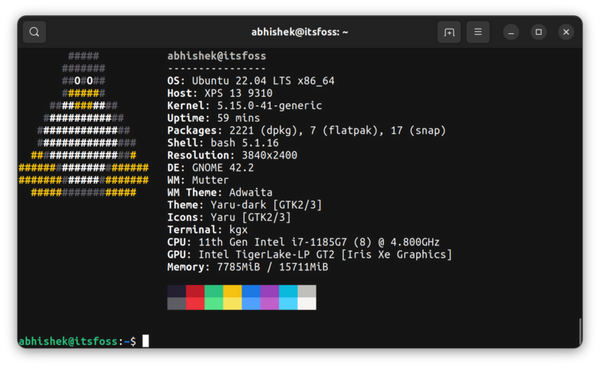Click the Memory 7785MiB usage line
Image resolution: width=600 pixels, height=368 pixels.
pyautogui.click(x=248, y=267)
